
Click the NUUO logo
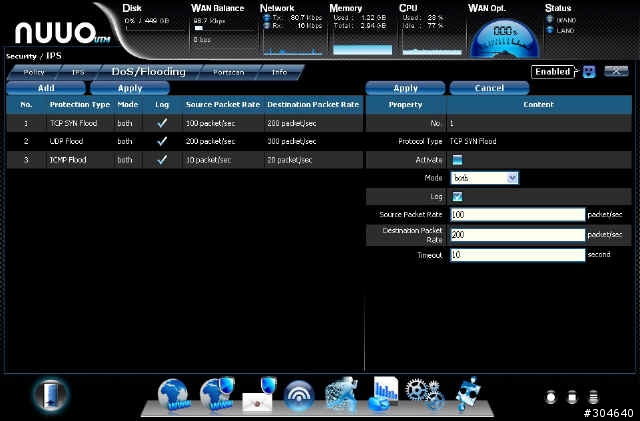pyautogui.click(x=61, y=33)
